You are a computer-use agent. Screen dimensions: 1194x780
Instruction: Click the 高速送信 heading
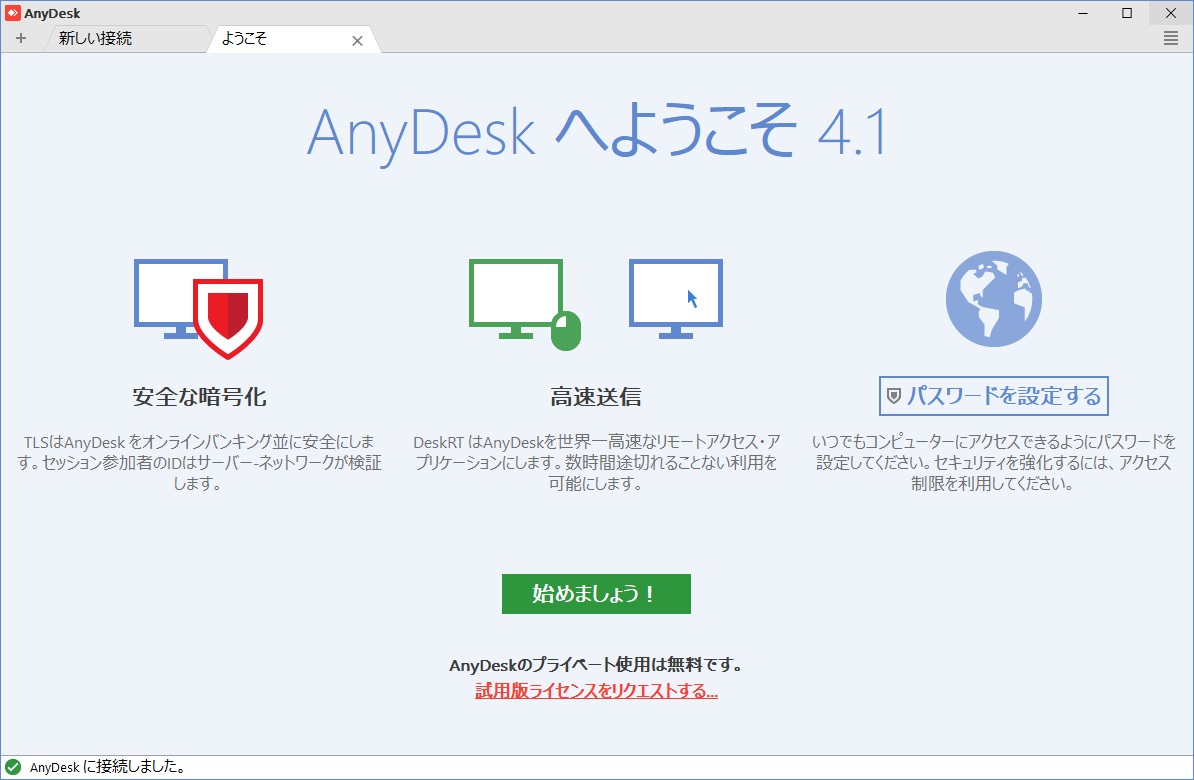596,397
